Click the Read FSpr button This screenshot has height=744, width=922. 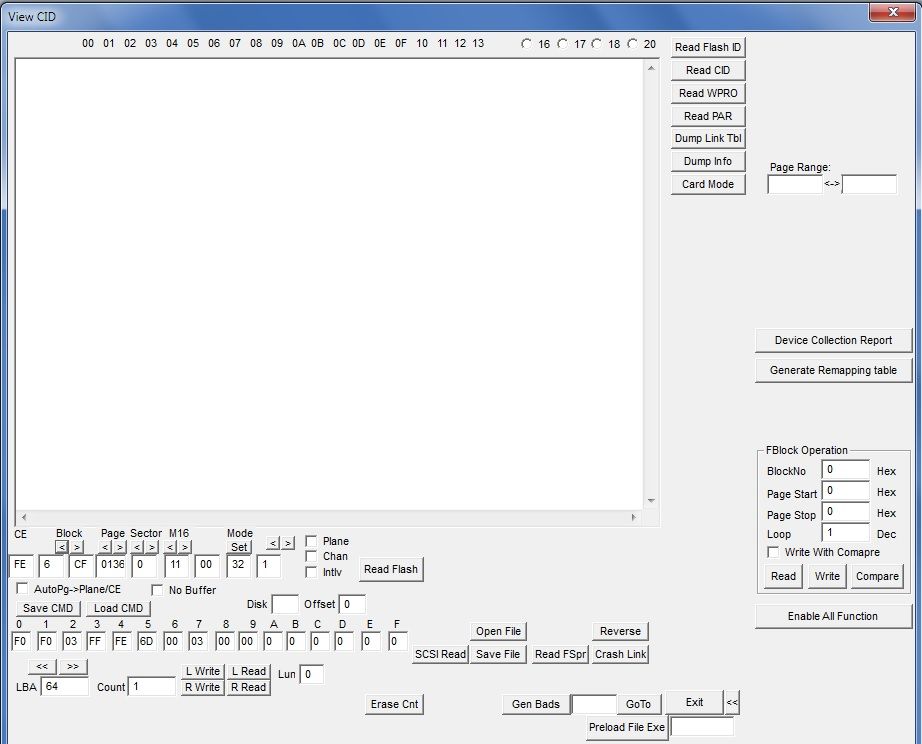[x=560, y=654]
